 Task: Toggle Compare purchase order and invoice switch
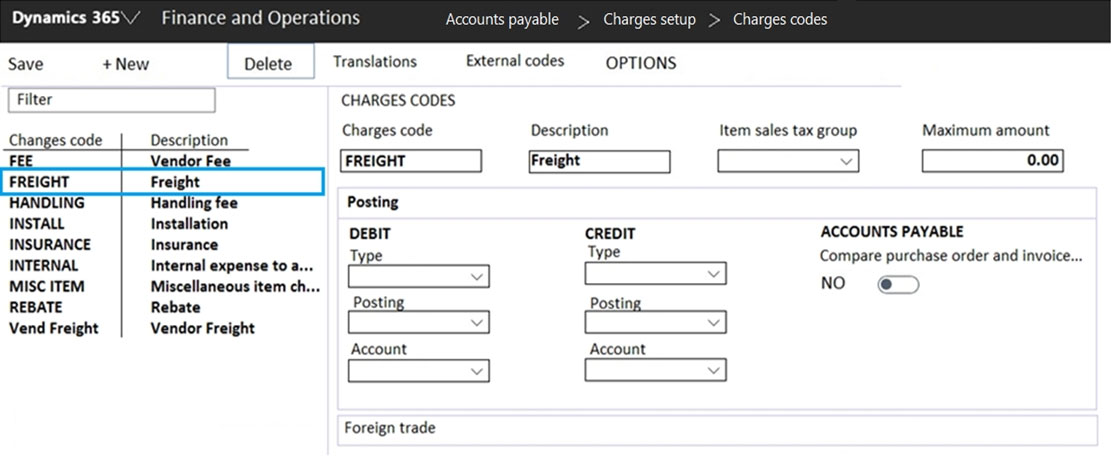click(x=897, y=285)
